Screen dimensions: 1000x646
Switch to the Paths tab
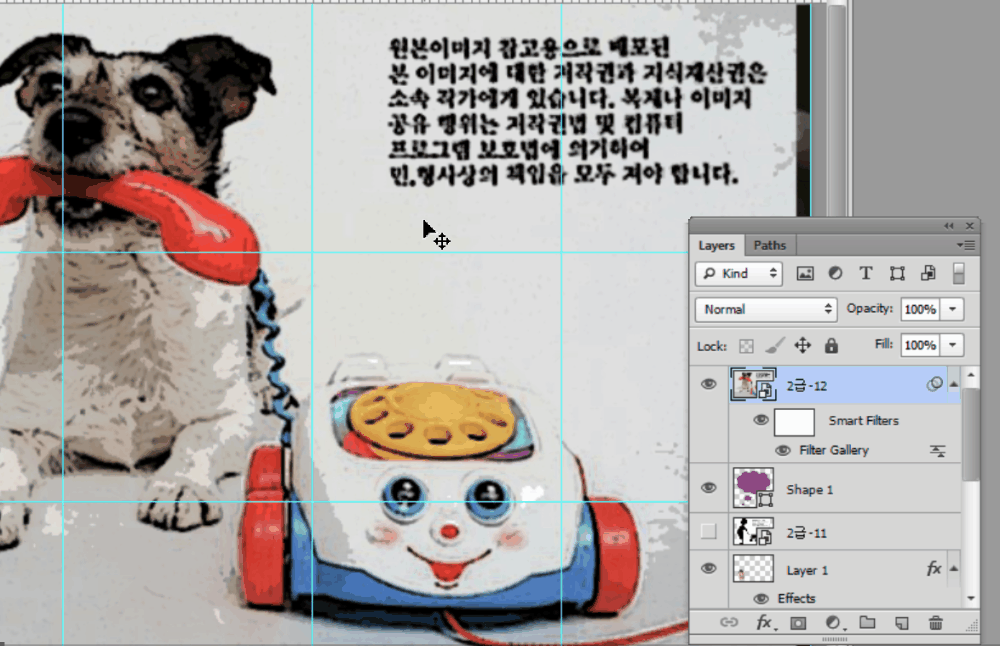pos(770,246)
